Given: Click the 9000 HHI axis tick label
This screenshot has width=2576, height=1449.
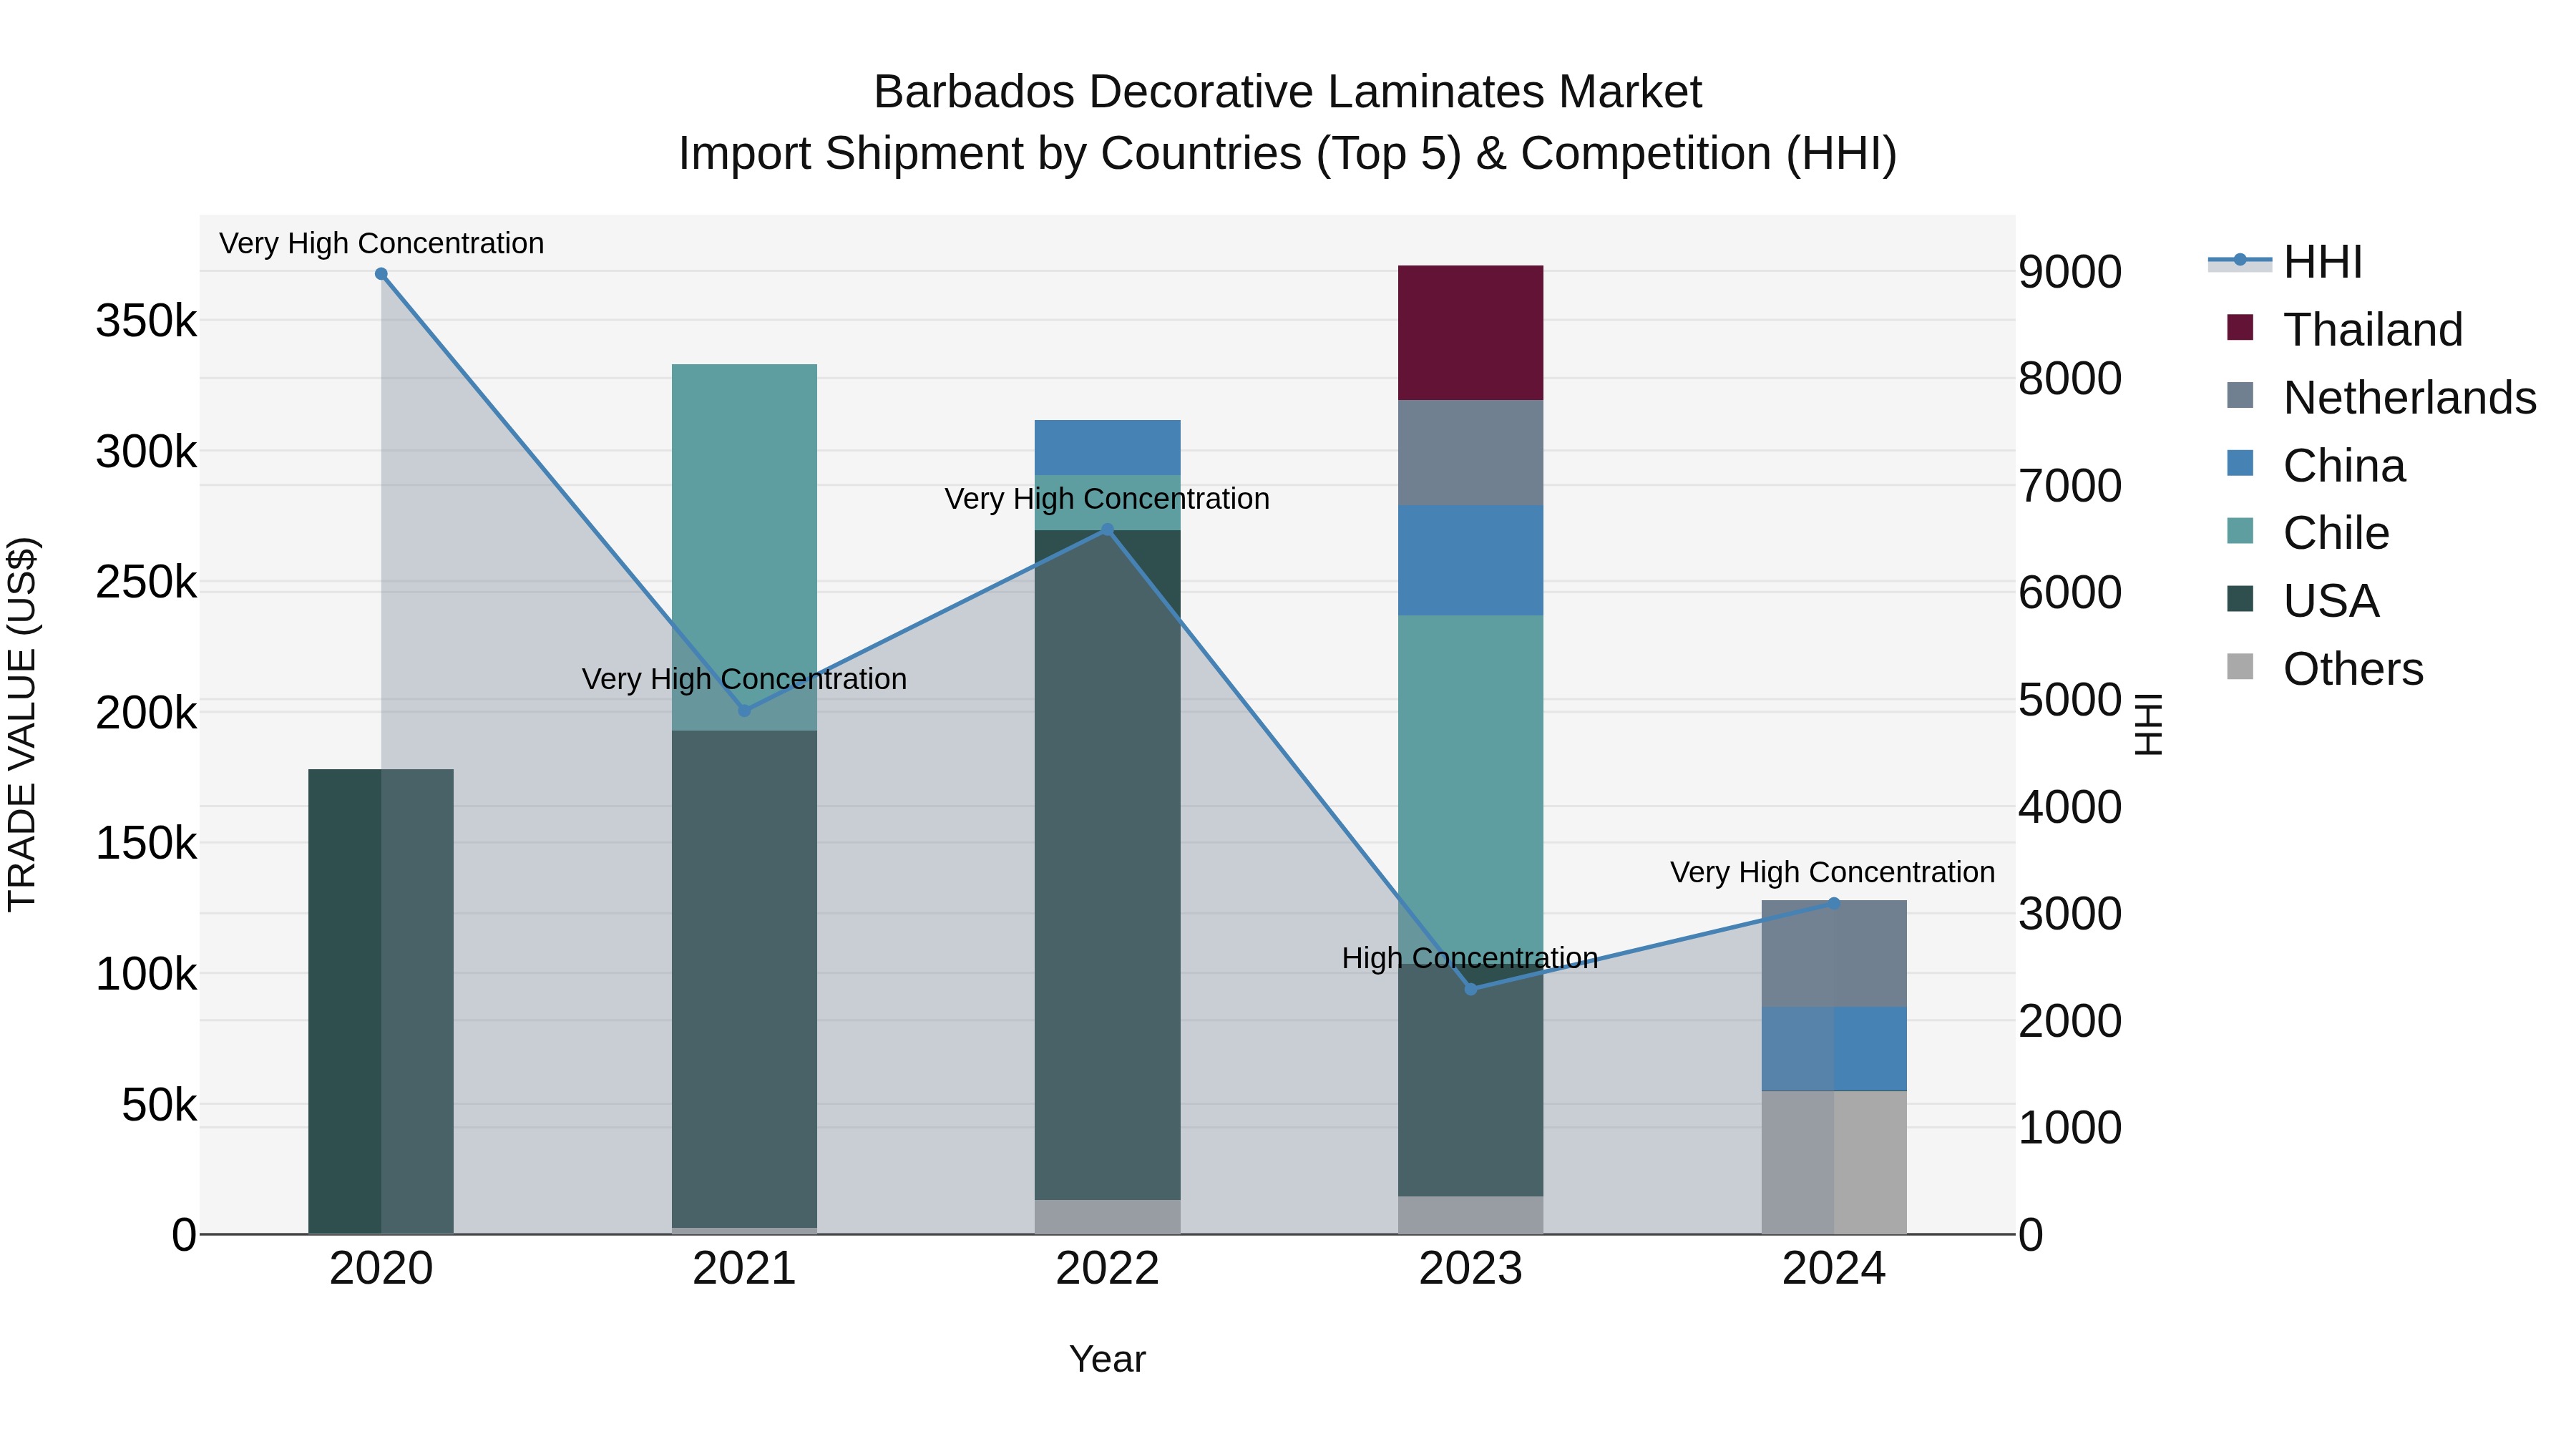Looking at the screenshot, I should point(2070,272).
